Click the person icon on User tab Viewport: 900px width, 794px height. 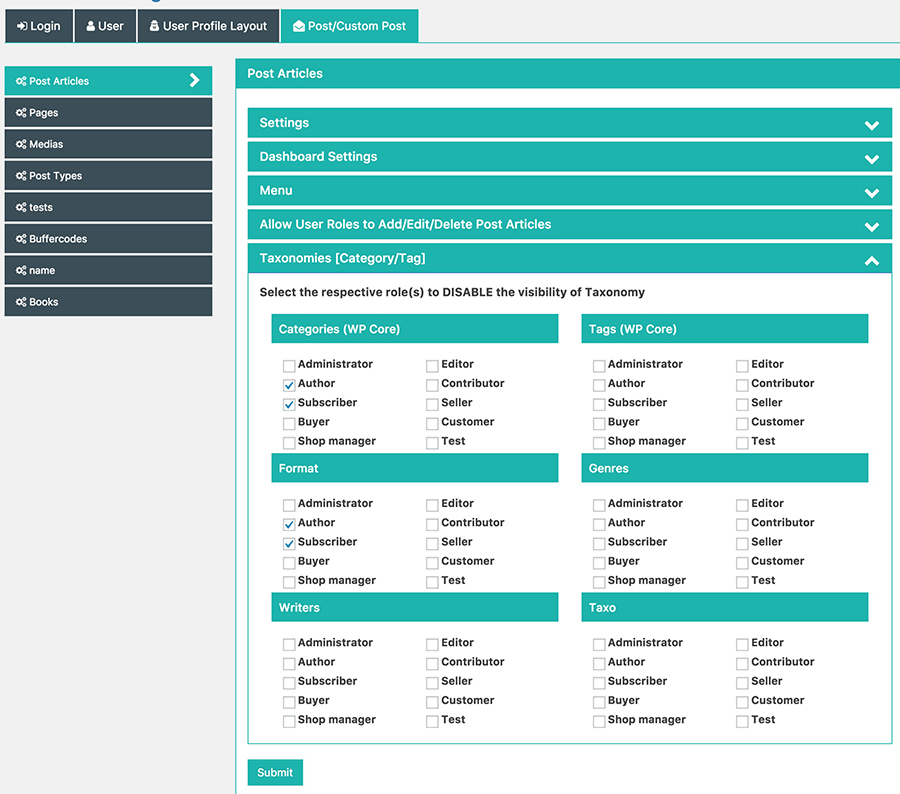(x=91, y=26)
